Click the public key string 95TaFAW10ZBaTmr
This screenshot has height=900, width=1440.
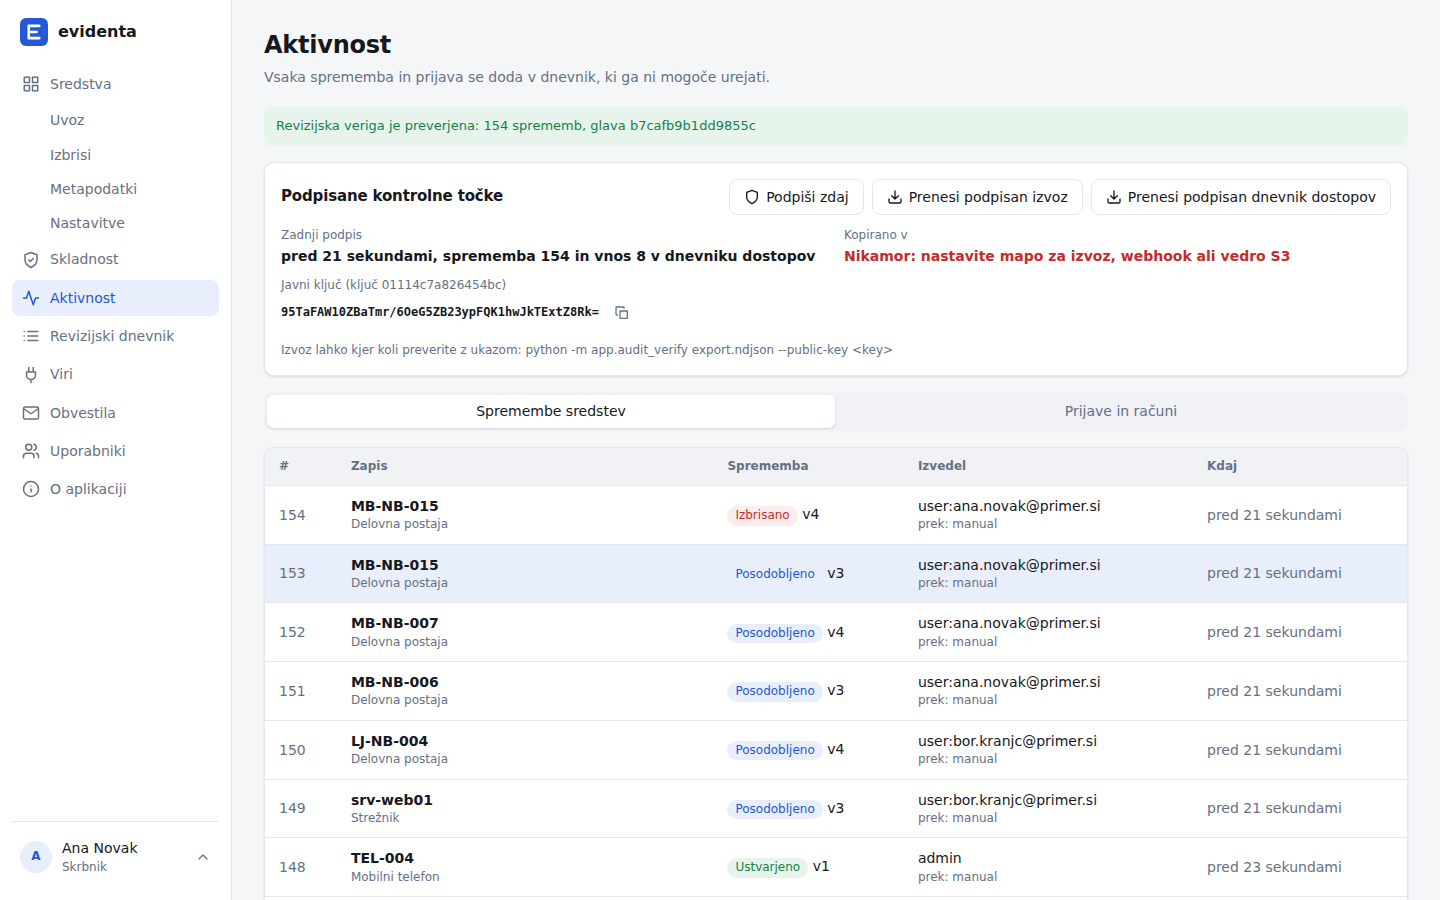[x=440, y=312]
